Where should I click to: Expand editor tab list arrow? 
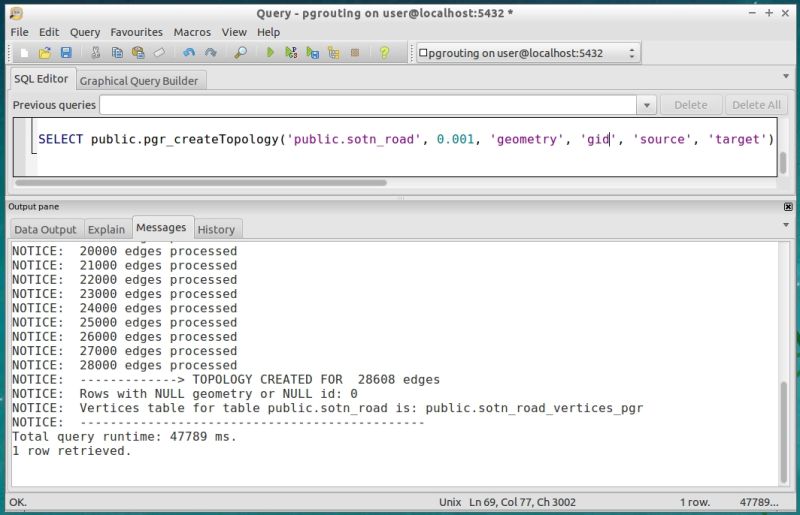[x=786, y=77]
